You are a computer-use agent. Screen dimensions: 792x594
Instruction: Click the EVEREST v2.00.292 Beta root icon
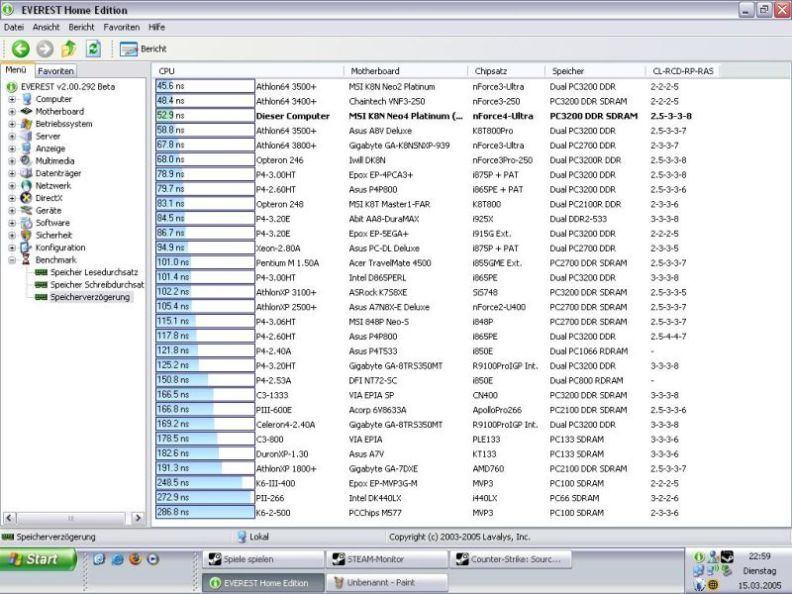(12, 87)
